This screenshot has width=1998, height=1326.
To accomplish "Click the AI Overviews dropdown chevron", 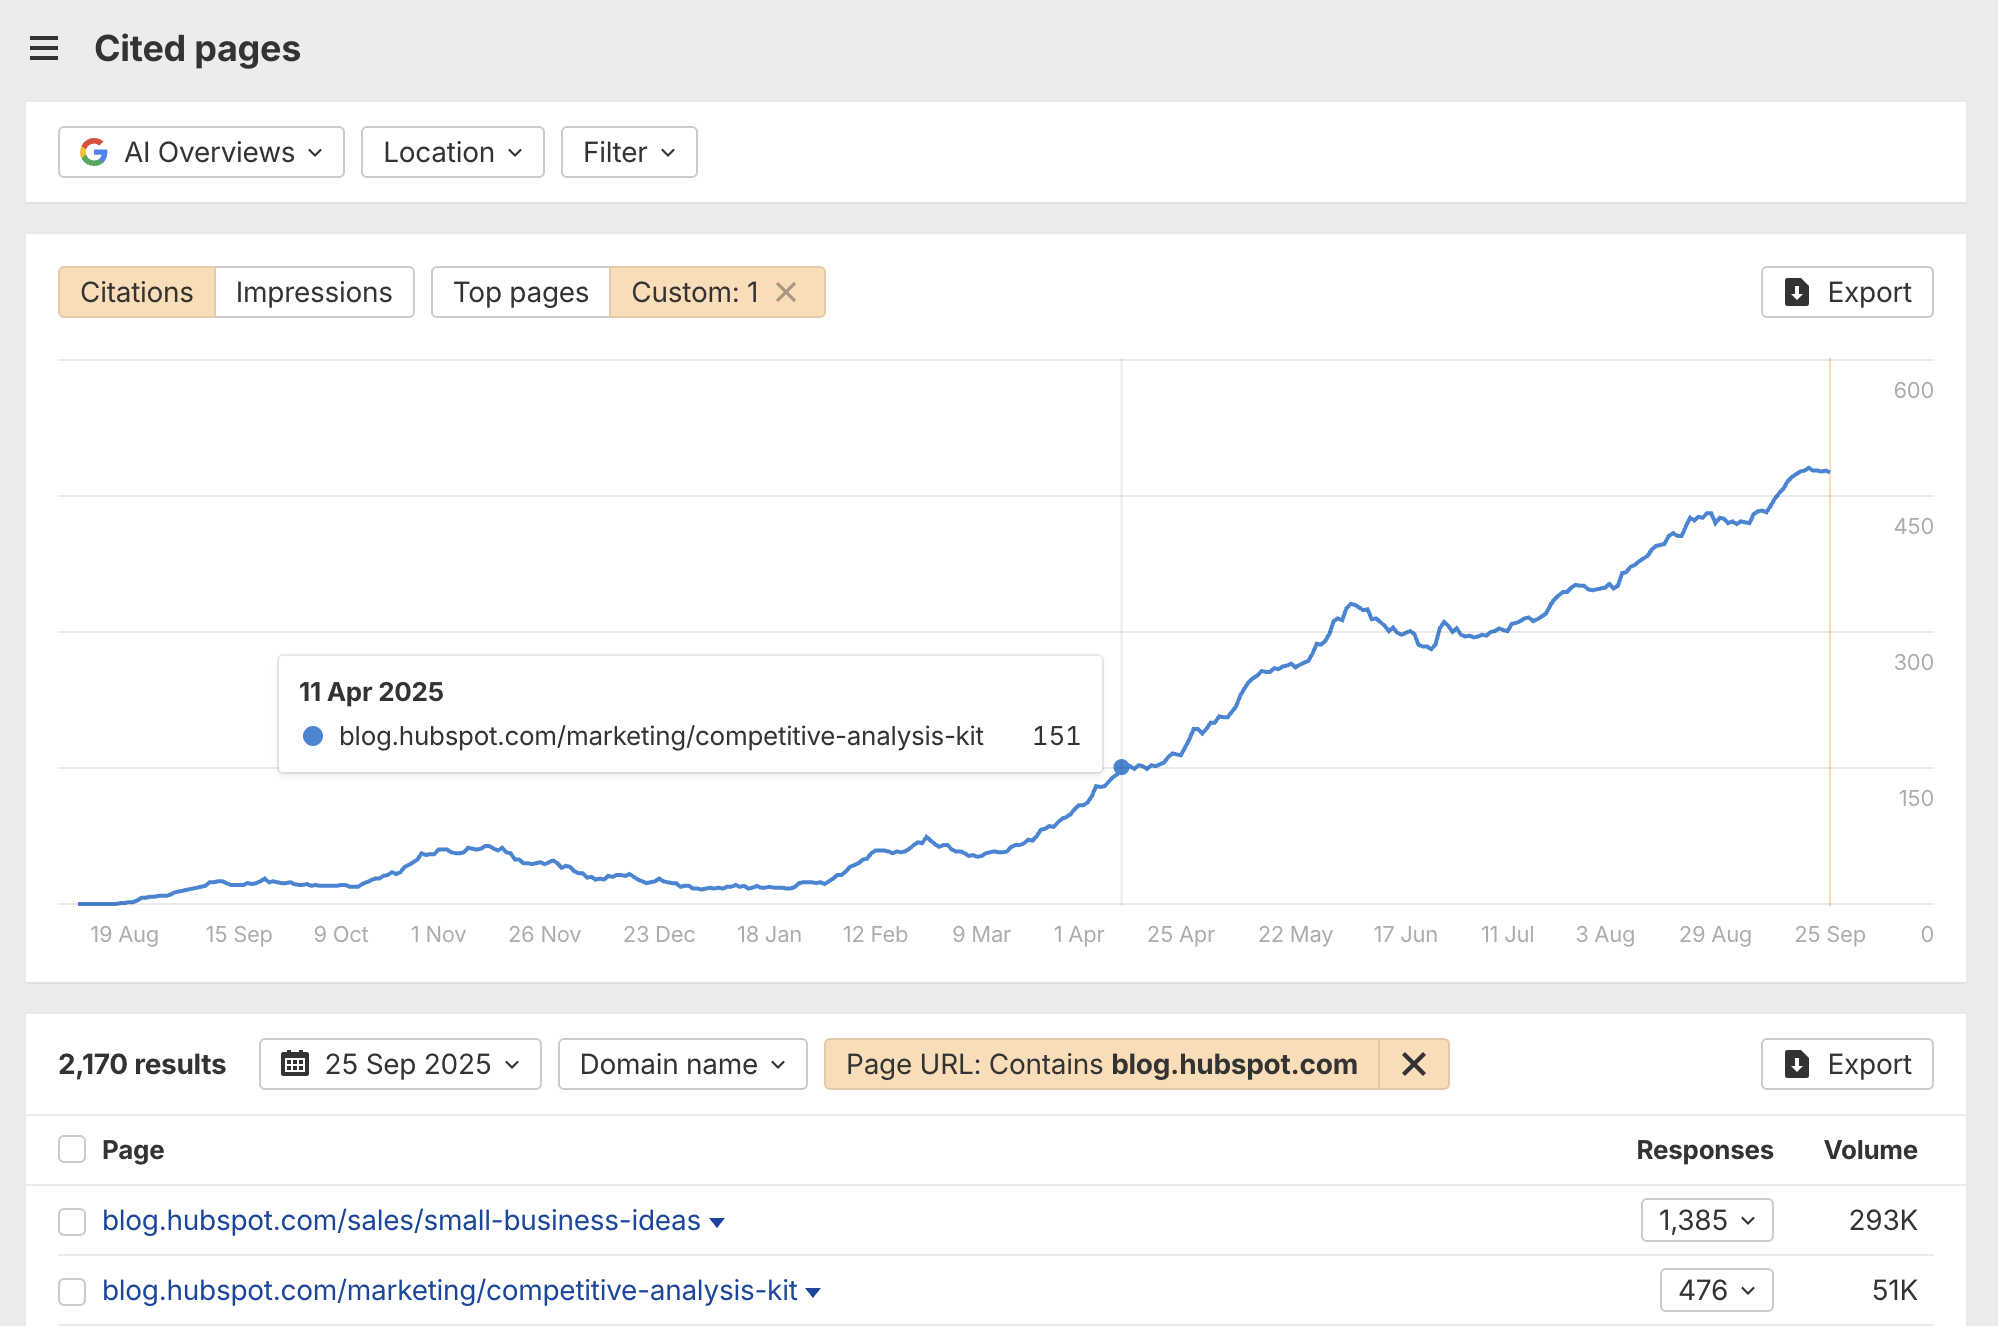I will coord(315,153).
